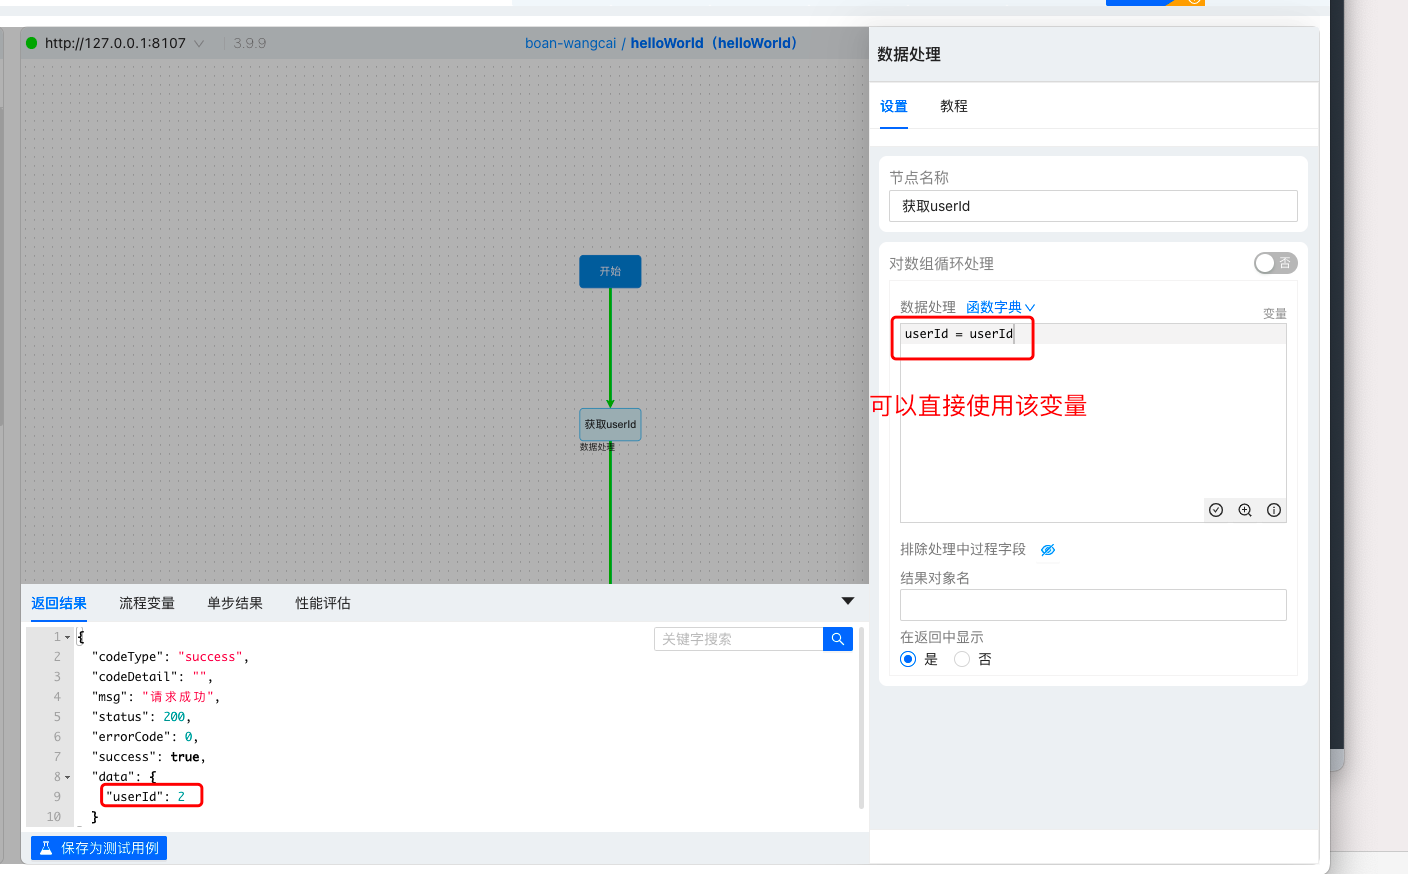Open the 流程变量 tab
The image size is (1408, 874).
(147, 603)
